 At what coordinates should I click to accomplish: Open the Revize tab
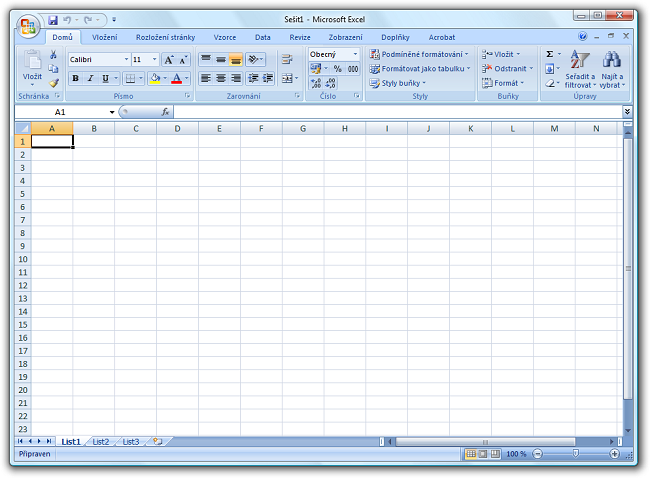[x=300, y=37]
